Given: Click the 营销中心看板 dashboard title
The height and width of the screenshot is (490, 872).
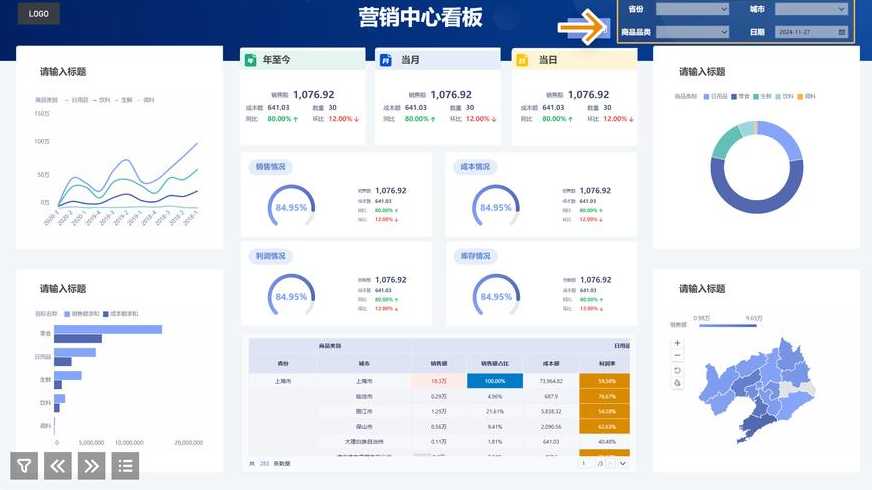Looking at the screenshot, I should [x=420, y=17].
